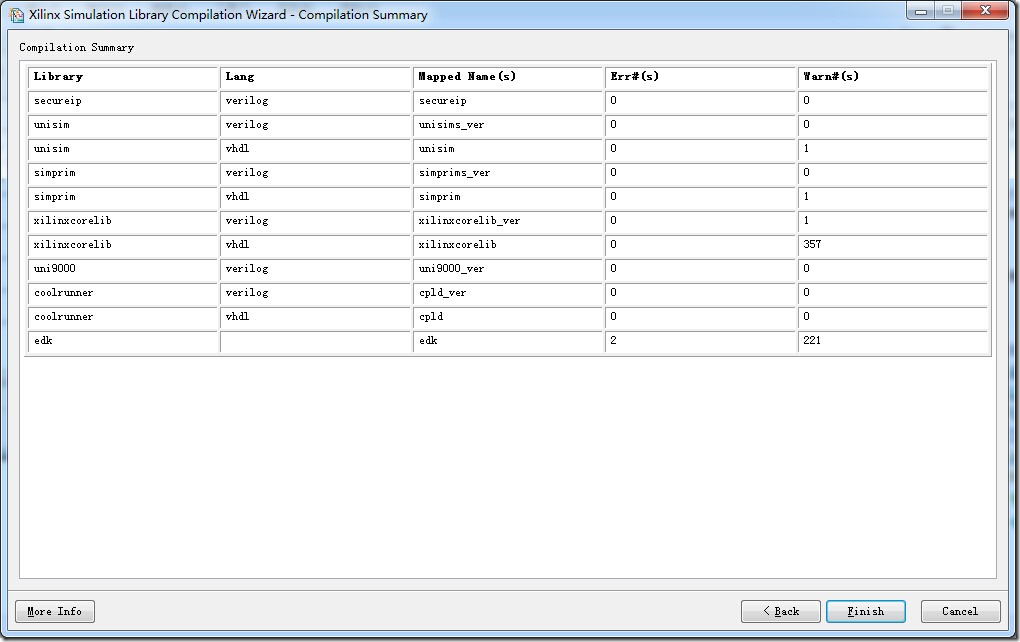The width and height of the screenshot is (1020, 642).
Task: Select the uni9000 library cell
Action: (x=123, y=269)
